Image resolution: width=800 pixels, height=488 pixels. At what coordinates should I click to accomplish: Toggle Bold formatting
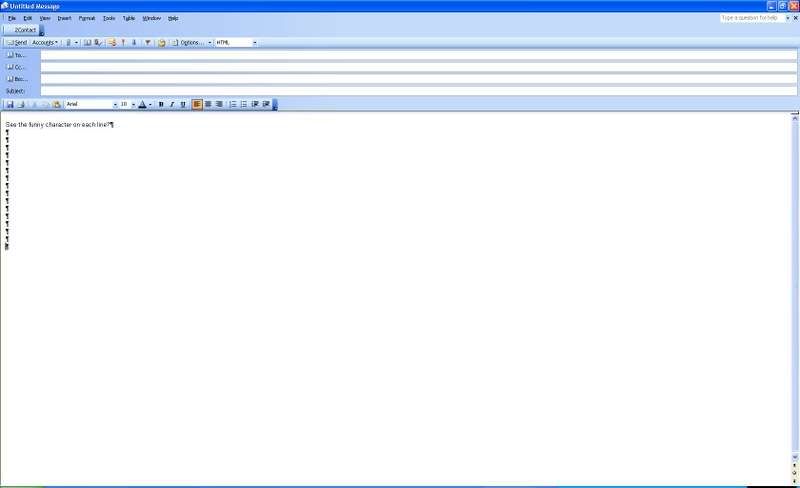pyautogui.click(x=161, y=105)
